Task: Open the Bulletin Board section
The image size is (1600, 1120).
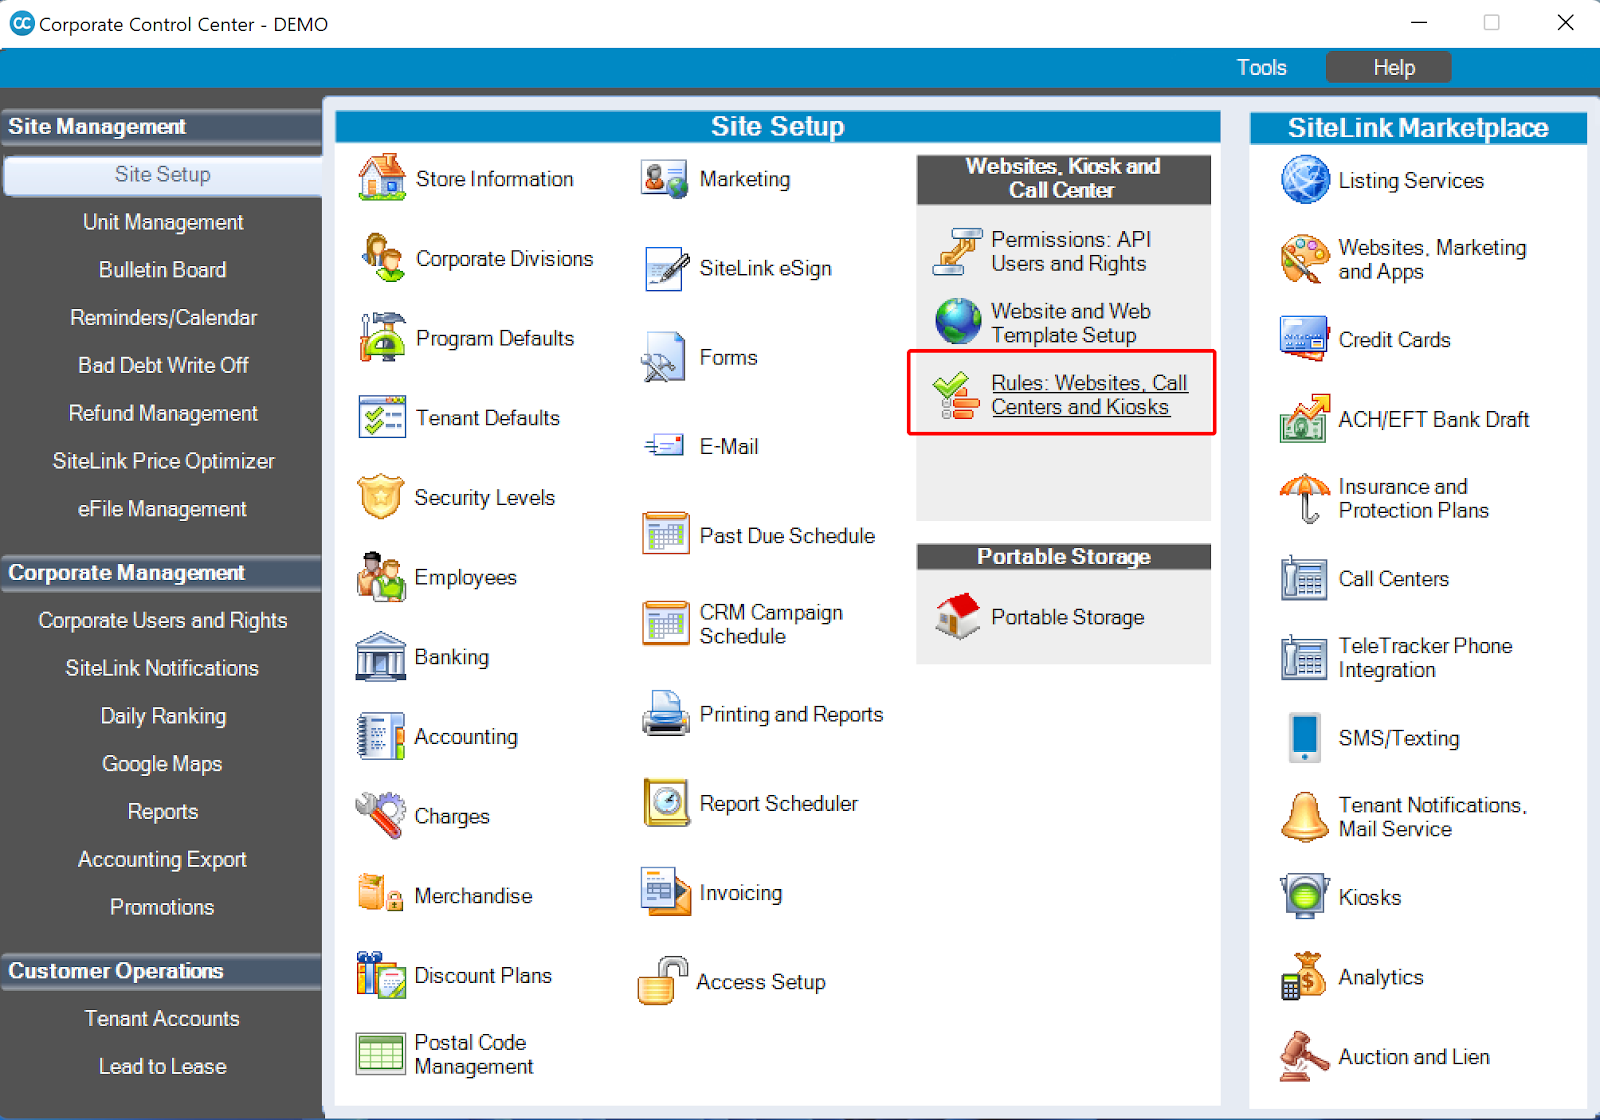Action: coord(162,270)
